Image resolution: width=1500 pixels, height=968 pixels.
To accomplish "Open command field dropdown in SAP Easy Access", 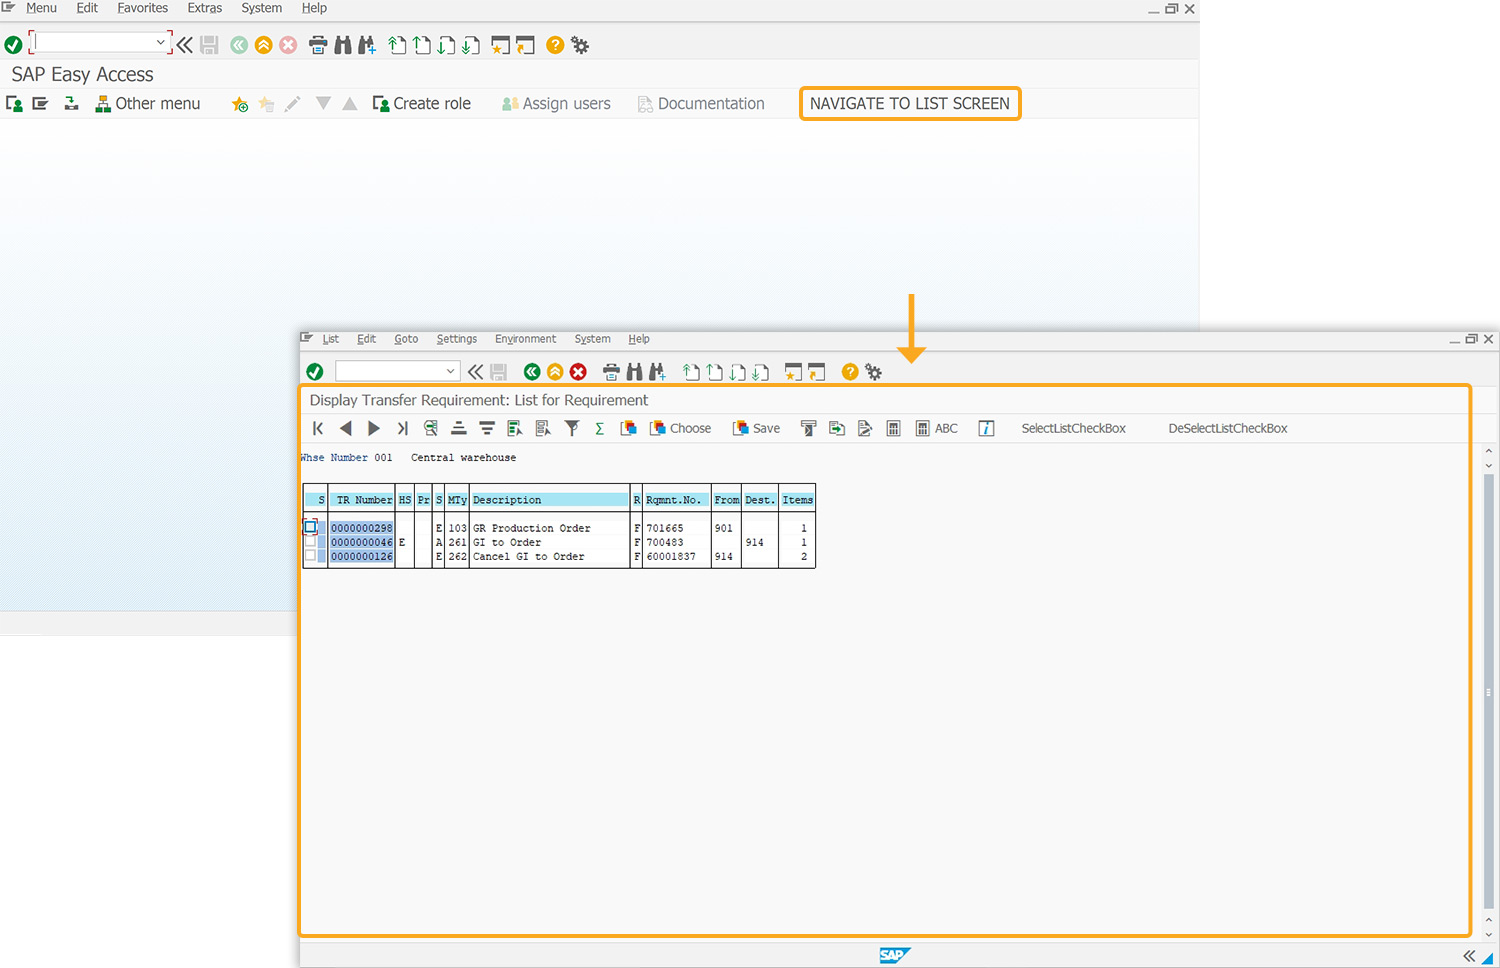I will (160, 42).
